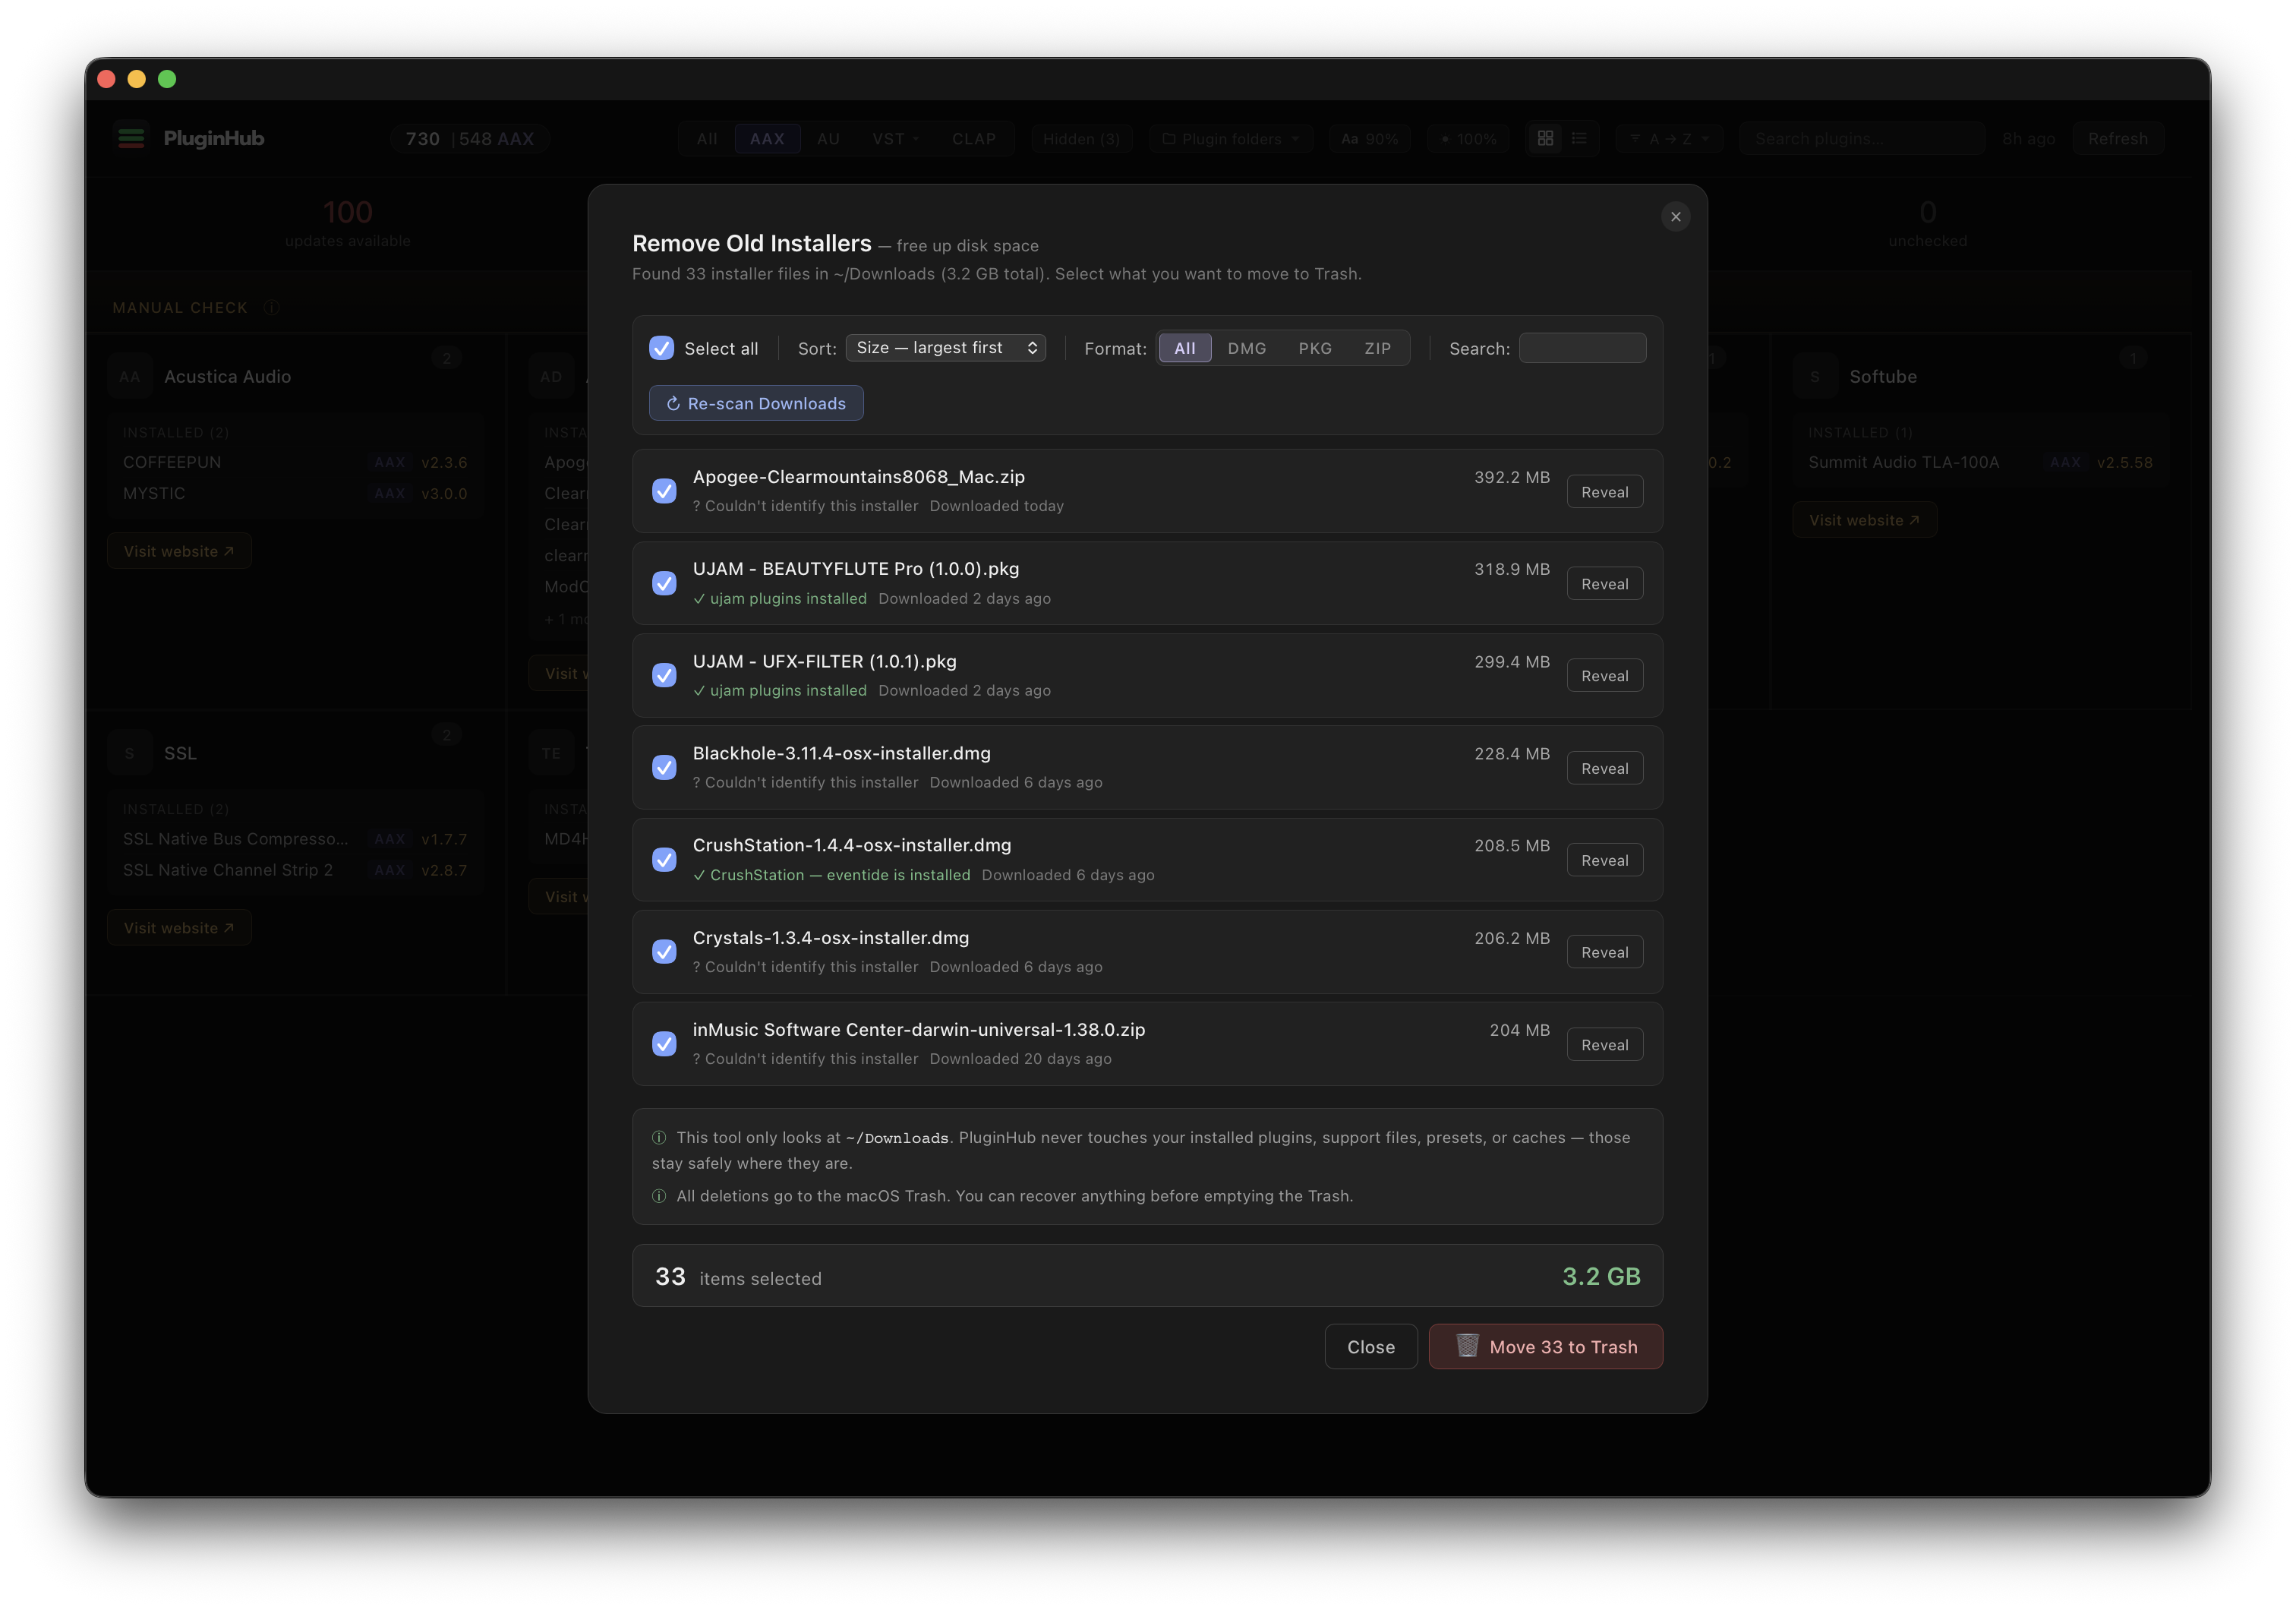Open Softube Visit website link
The width and height of the screenshot is (2296, 1610).
[x=1864, y=520]
